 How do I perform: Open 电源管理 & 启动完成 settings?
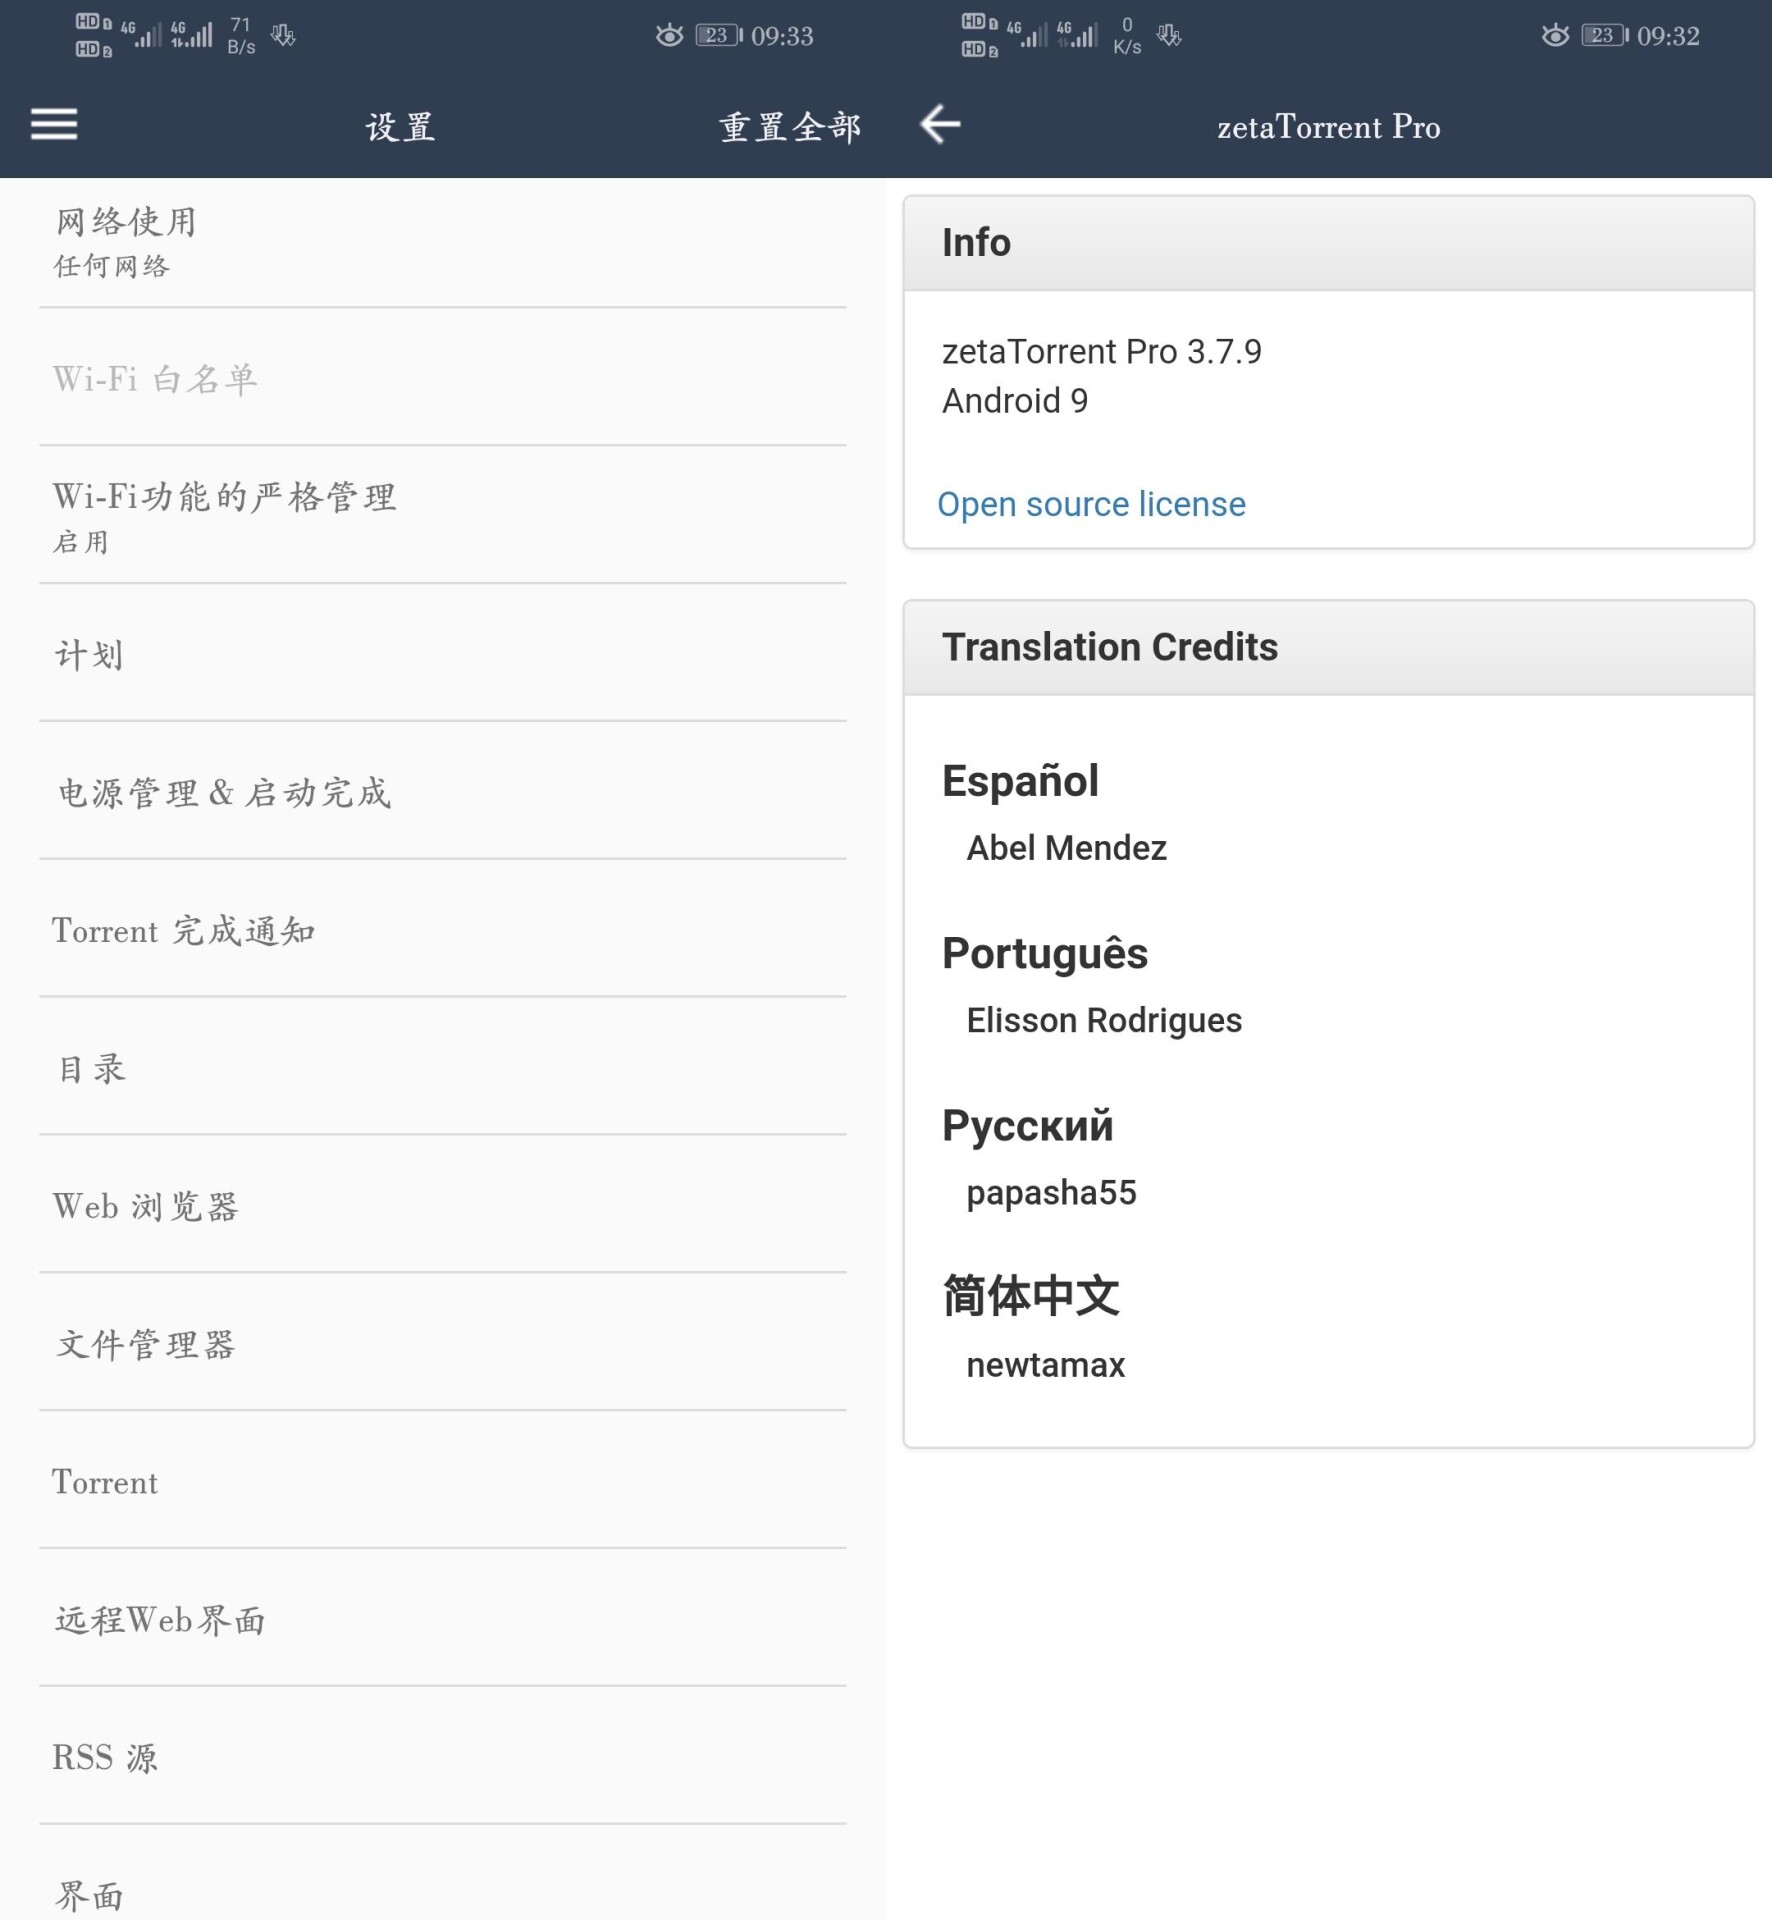pos(442,792)
